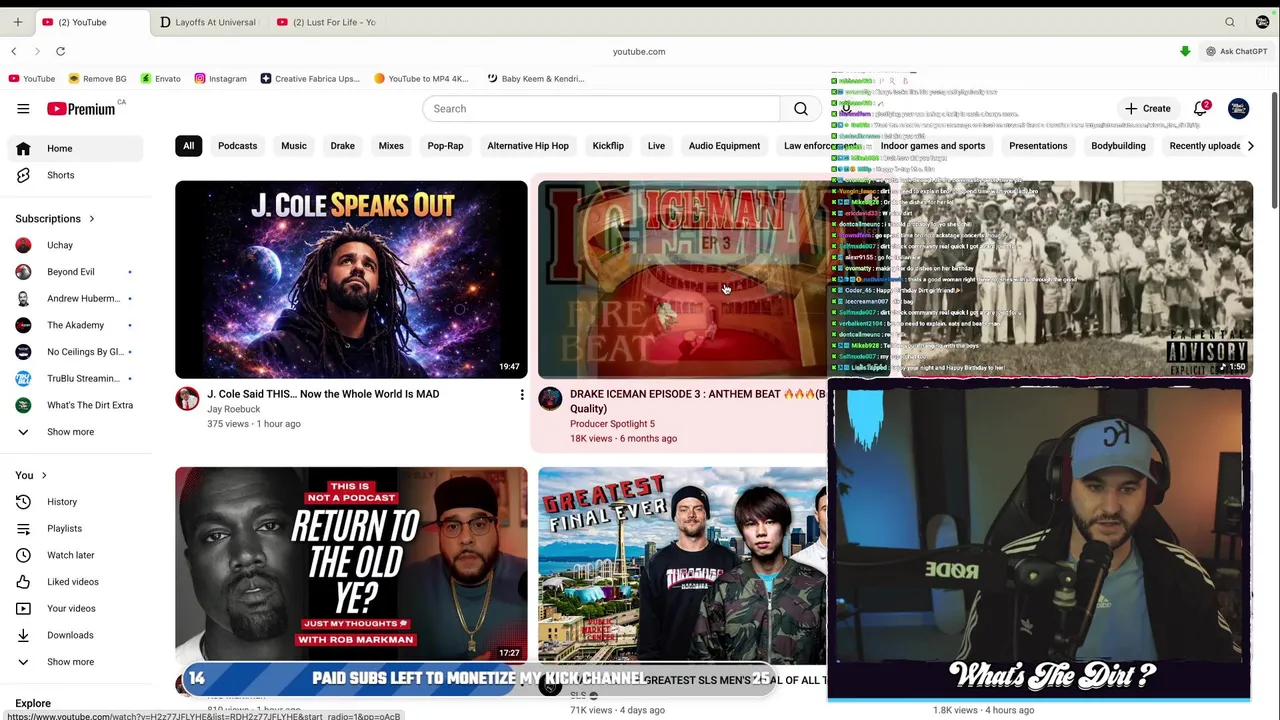
Task: Click Ask ChatGPT extension button
Action: 1236,51
